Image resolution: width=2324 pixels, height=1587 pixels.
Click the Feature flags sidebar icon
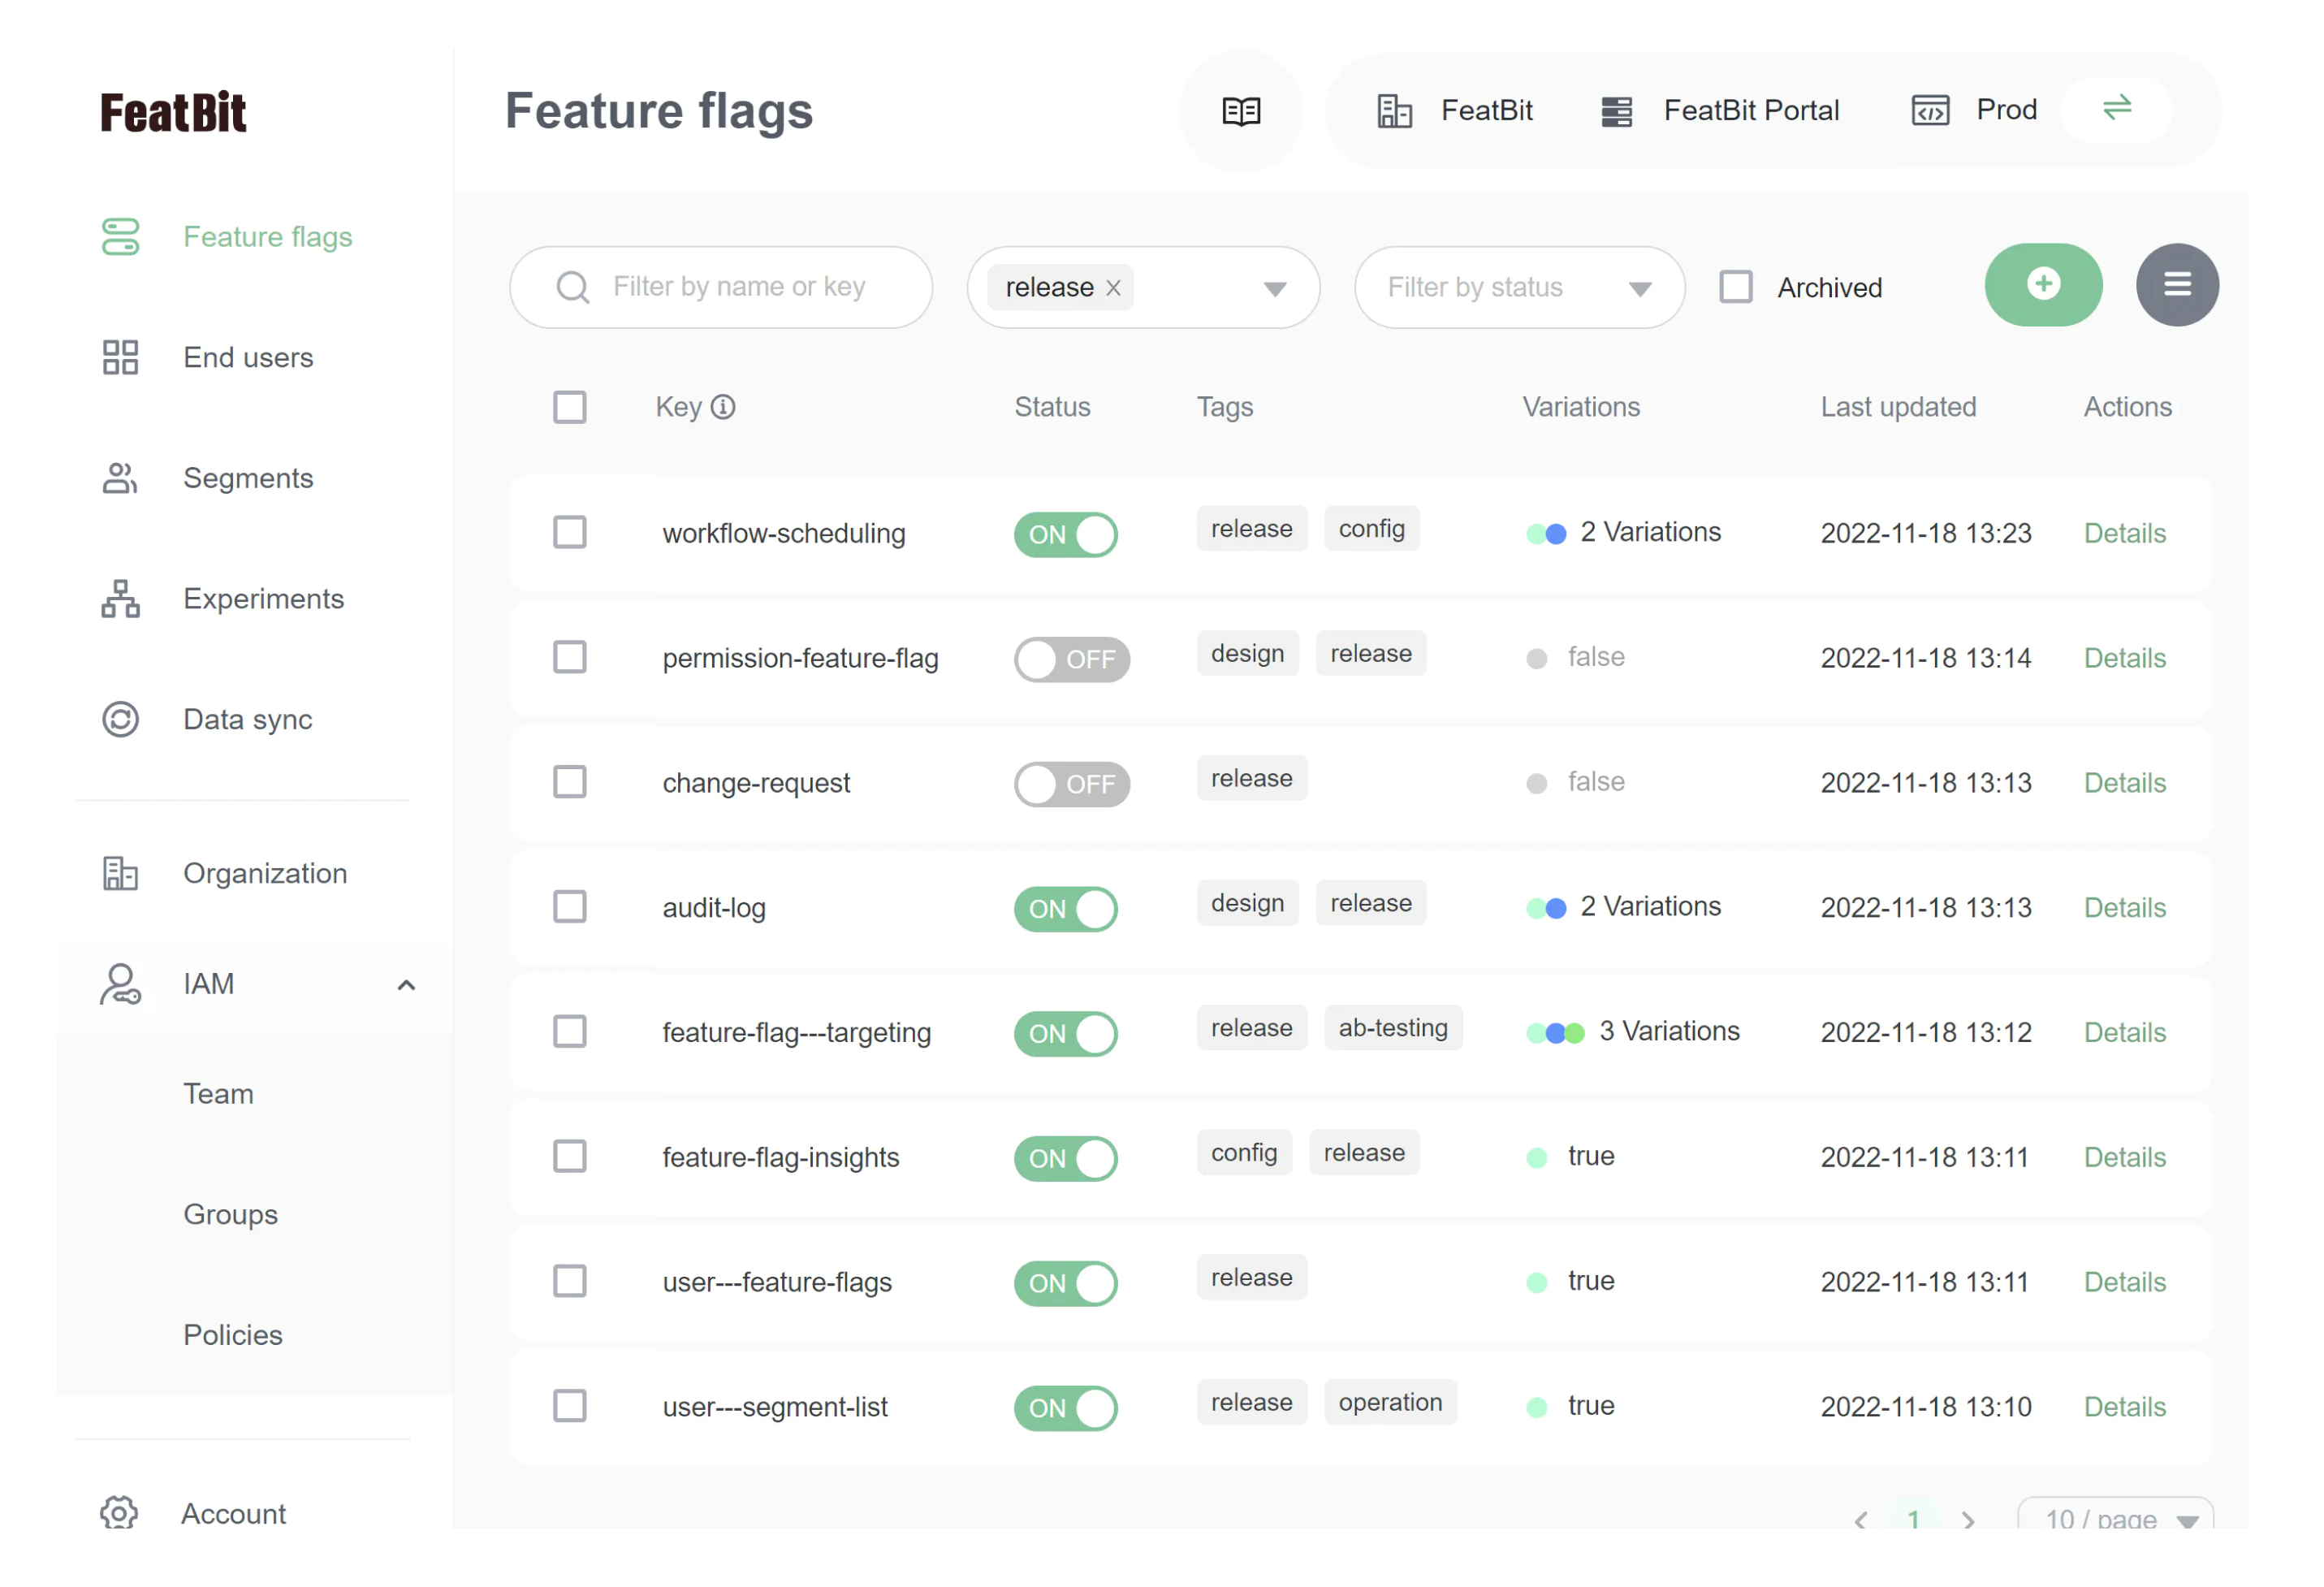[x=120, y=237]
